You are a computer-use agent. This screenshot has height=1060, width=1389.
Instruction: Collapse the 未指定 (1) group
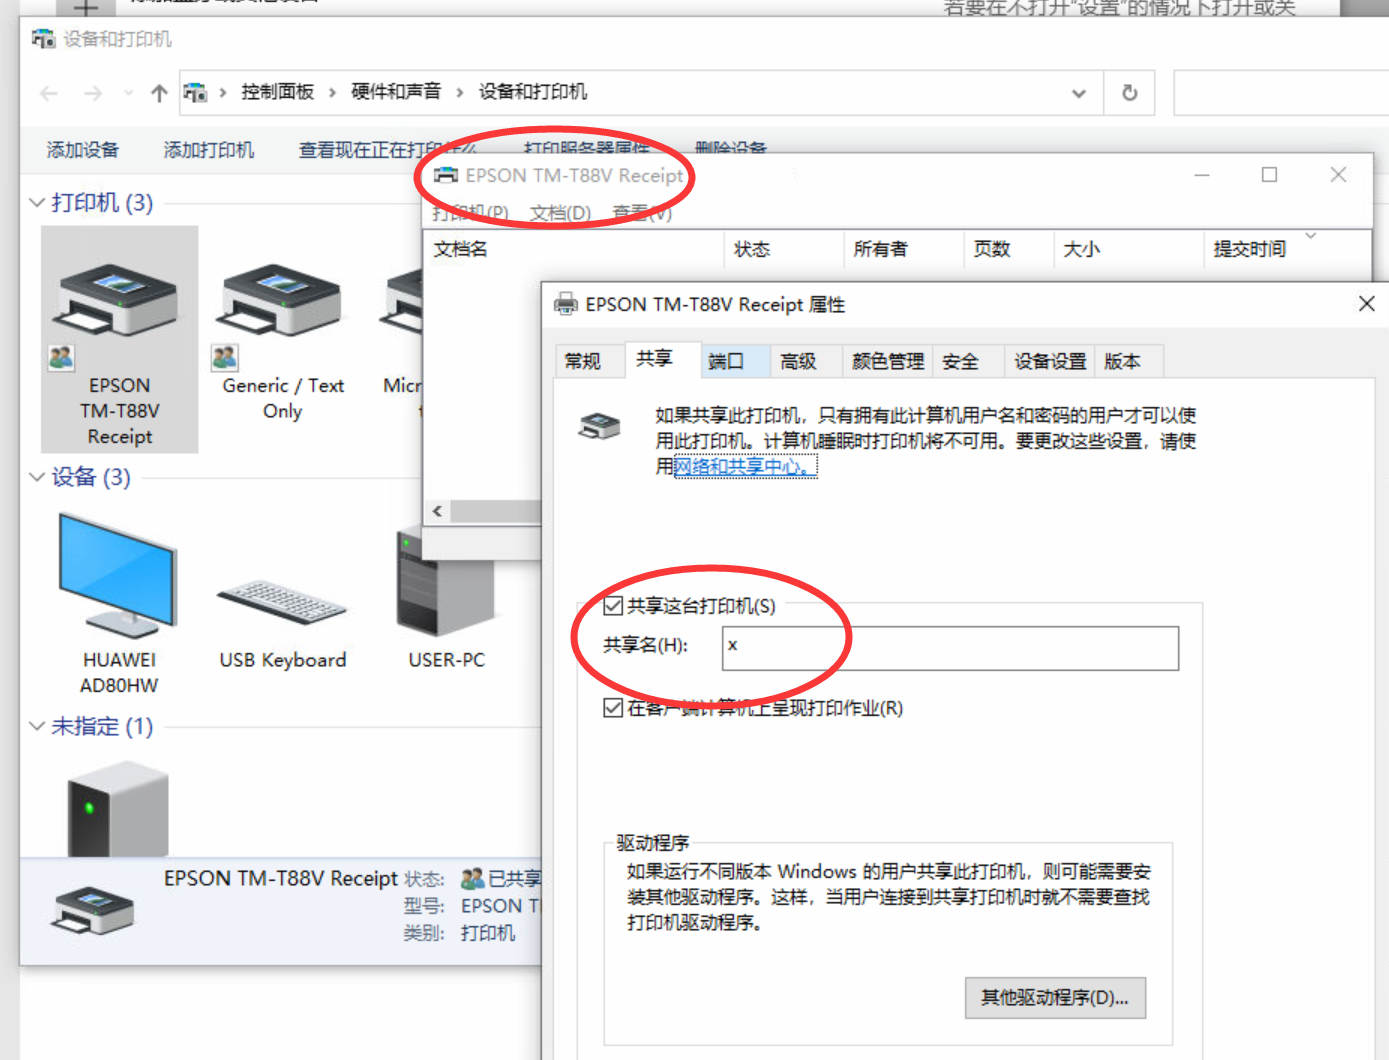click(x=37, y=726)
